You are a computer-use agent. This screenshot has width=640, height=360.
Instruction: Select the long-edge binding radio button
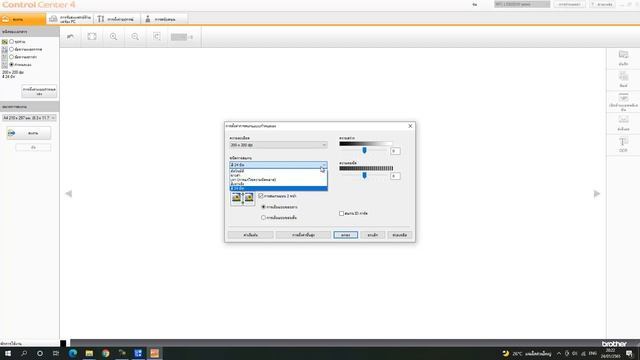(263, 207)
